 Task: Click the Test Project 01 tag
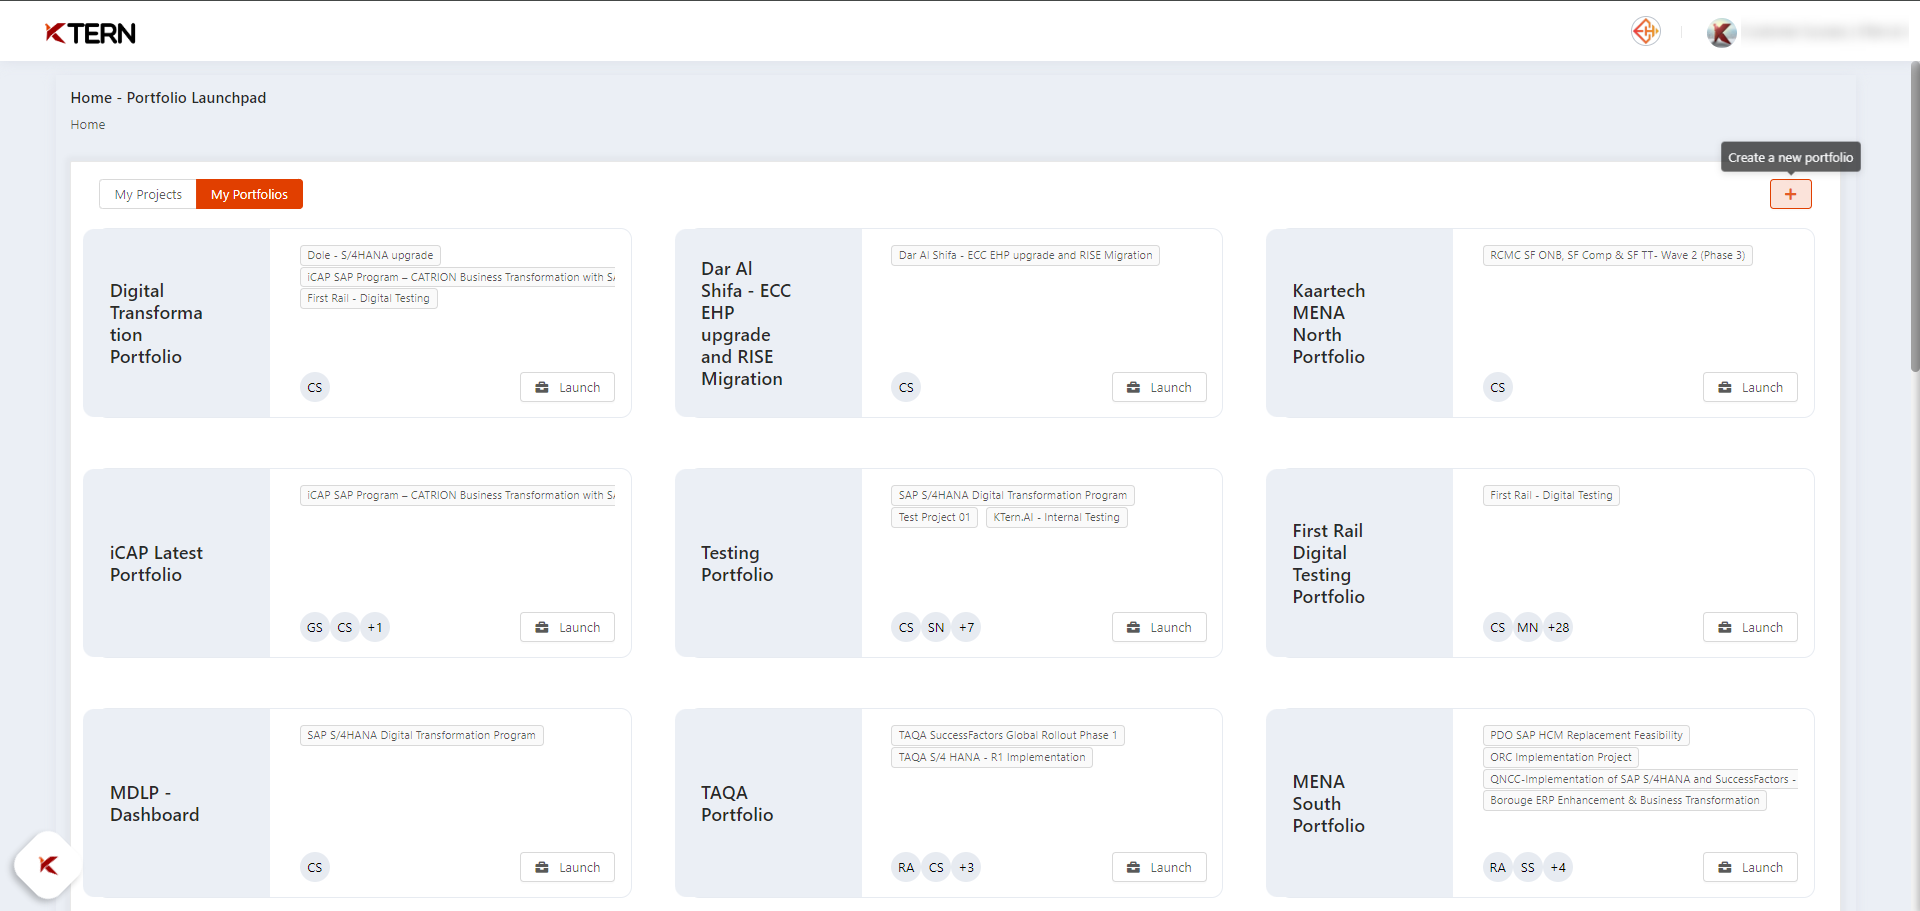[934, 517]
